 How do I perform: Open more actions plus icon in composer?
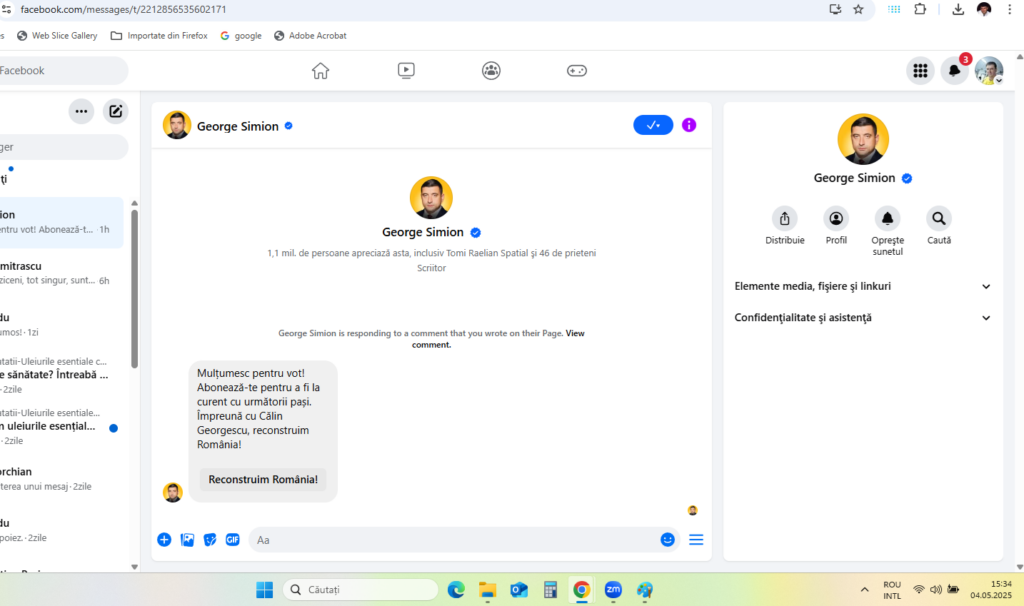164,539
